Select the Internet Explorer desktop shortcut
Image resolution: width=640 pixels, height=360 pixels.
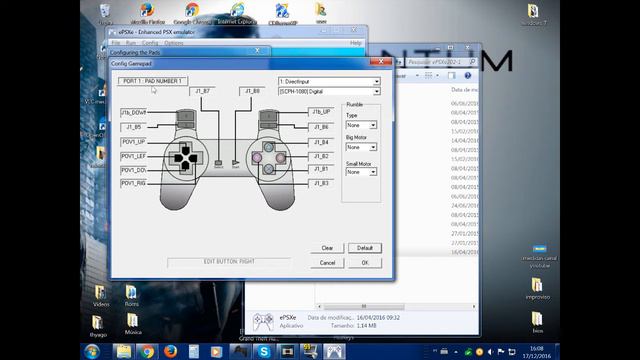pos(237,14)
